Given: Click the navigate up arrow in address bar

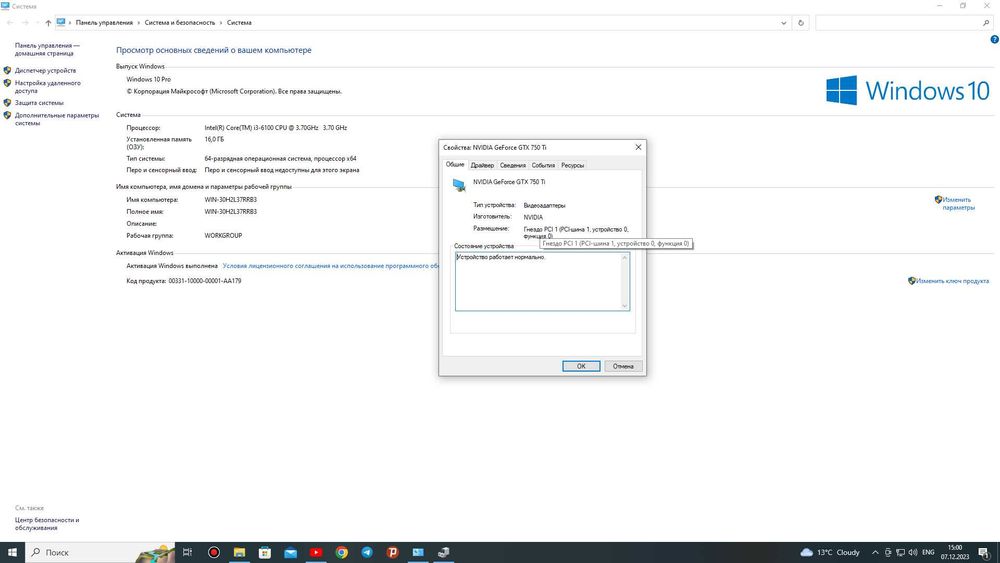Looking at the screenshot, I should (48, 23).
